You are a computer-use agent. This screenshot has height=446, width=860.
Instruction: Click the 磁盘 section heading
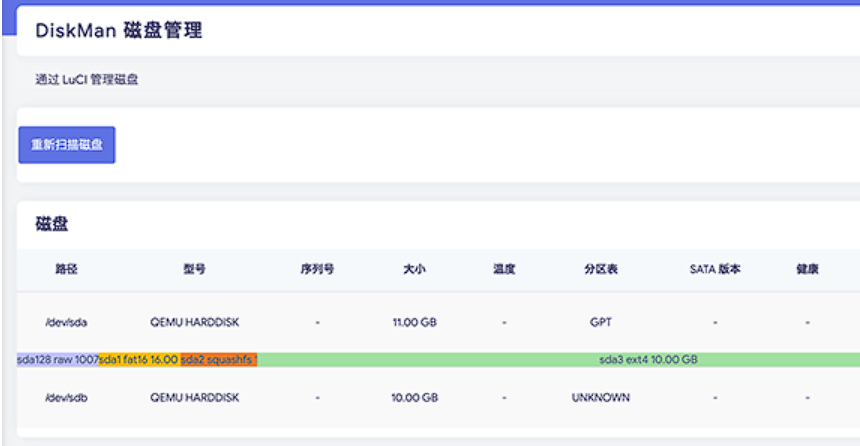click(x=52, y=224)
